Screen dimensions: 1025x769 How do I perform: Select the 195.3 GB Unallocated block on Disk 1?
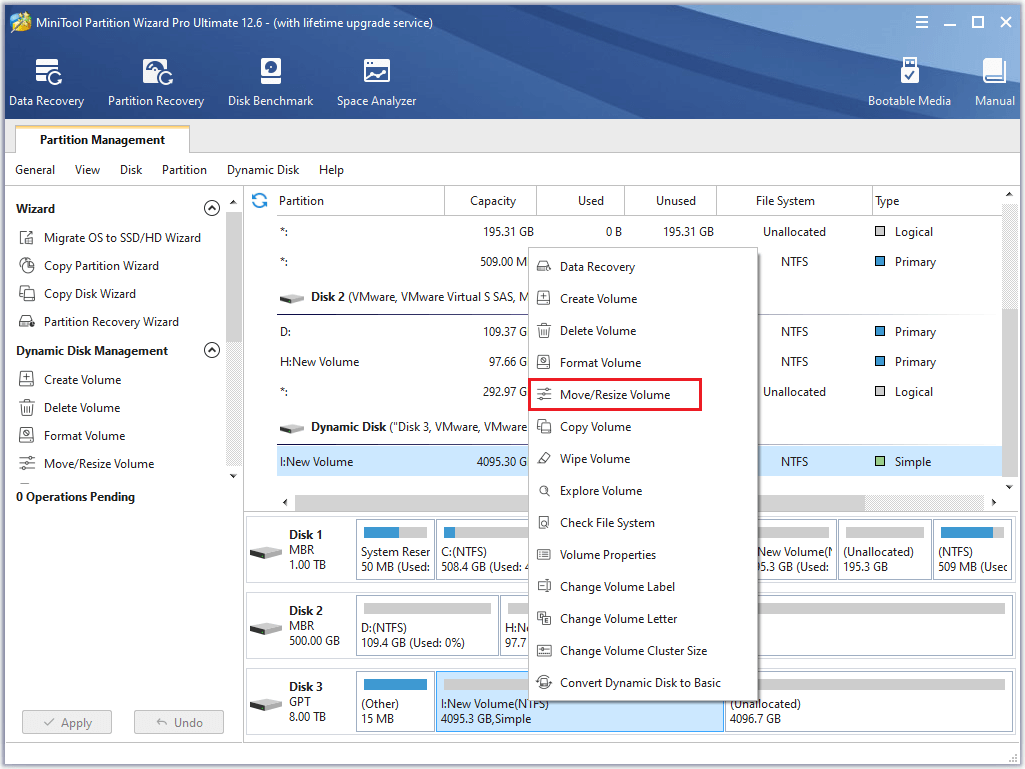[x=884, y=549]
